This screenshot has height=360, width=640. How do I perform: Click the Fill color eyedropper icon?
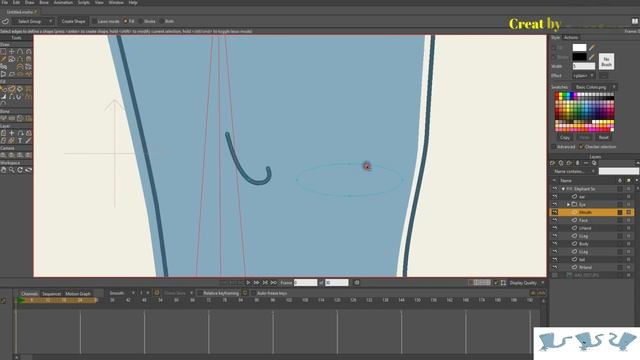pyautogui.click(x=591, y=48)
